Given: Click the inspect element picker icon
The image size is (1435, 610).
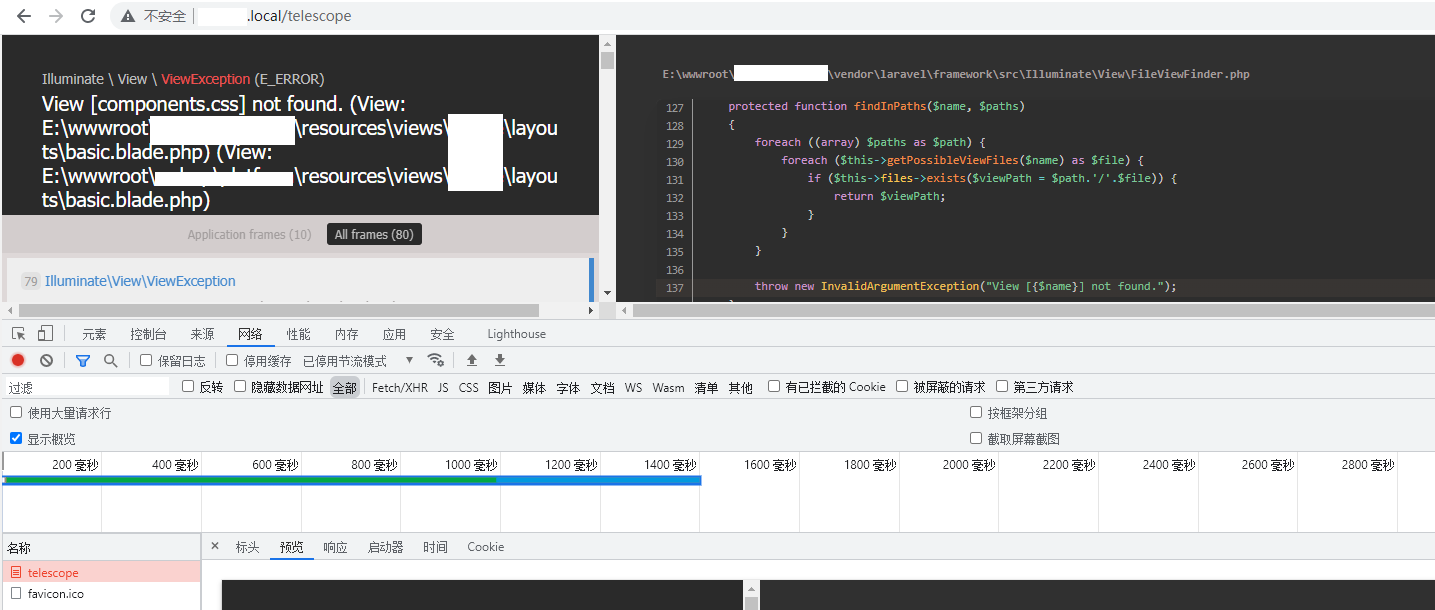Looking at the screenshot, I should tap(18, 334).
